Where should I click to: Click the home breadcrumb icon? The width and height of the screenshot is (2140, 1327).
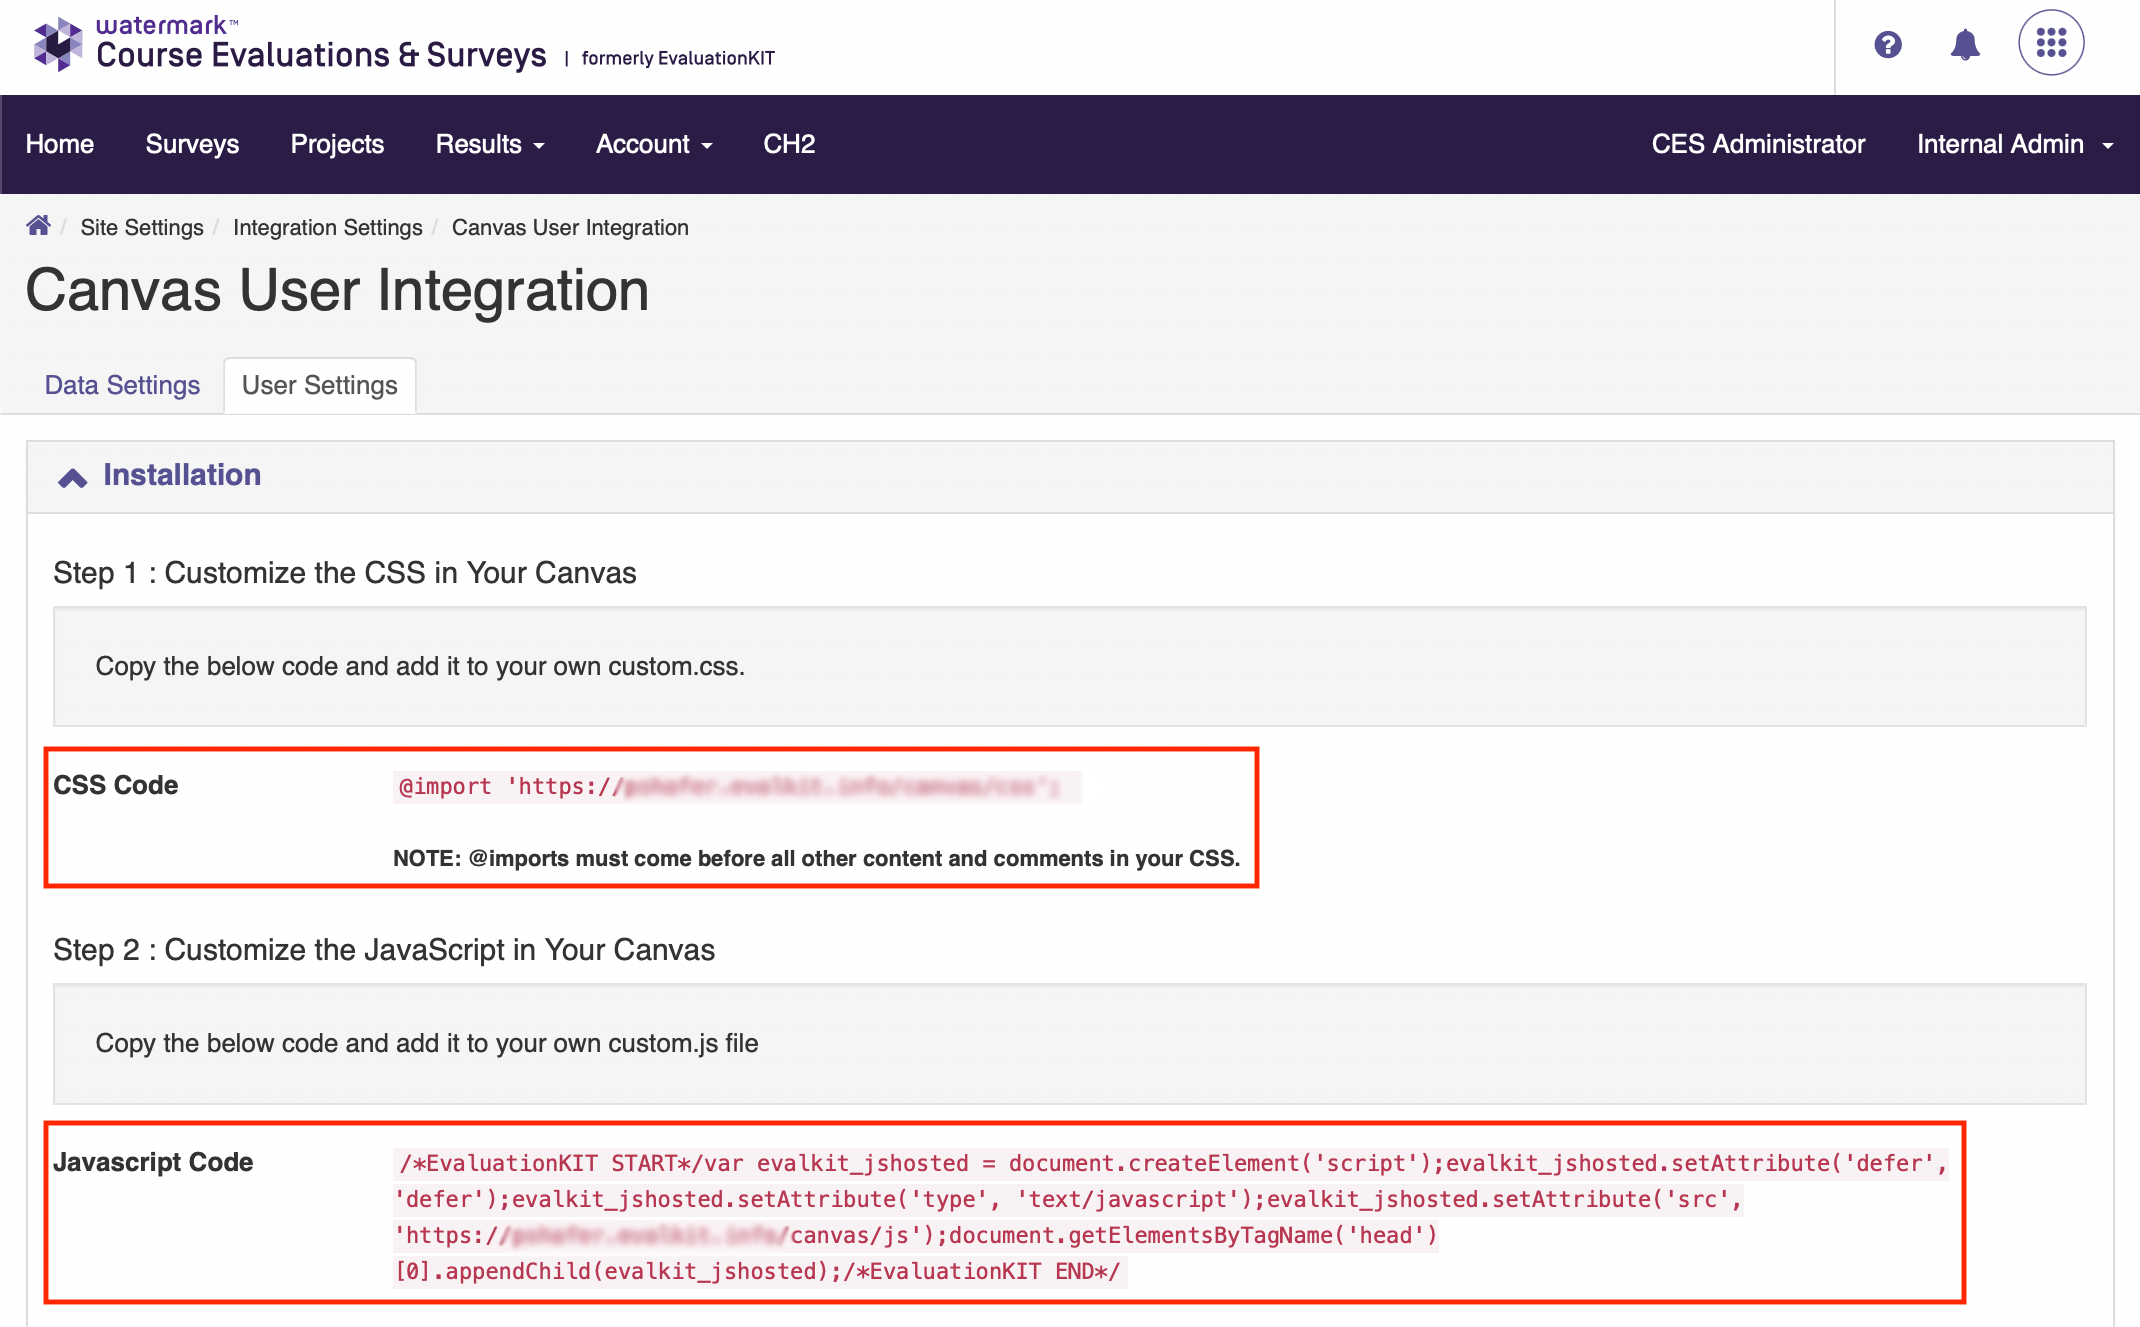coord(38,226)
